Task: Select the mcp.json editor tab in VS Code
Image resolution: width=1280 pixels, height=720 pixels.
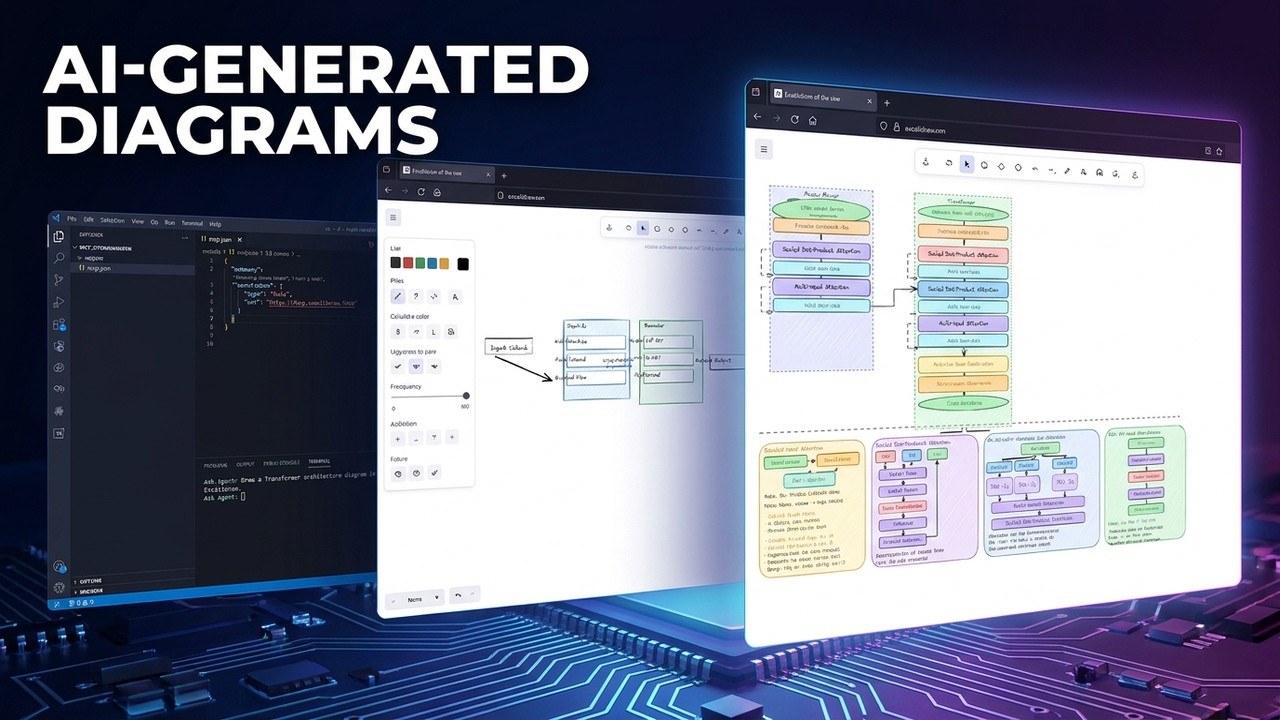Action: [220, 240]
